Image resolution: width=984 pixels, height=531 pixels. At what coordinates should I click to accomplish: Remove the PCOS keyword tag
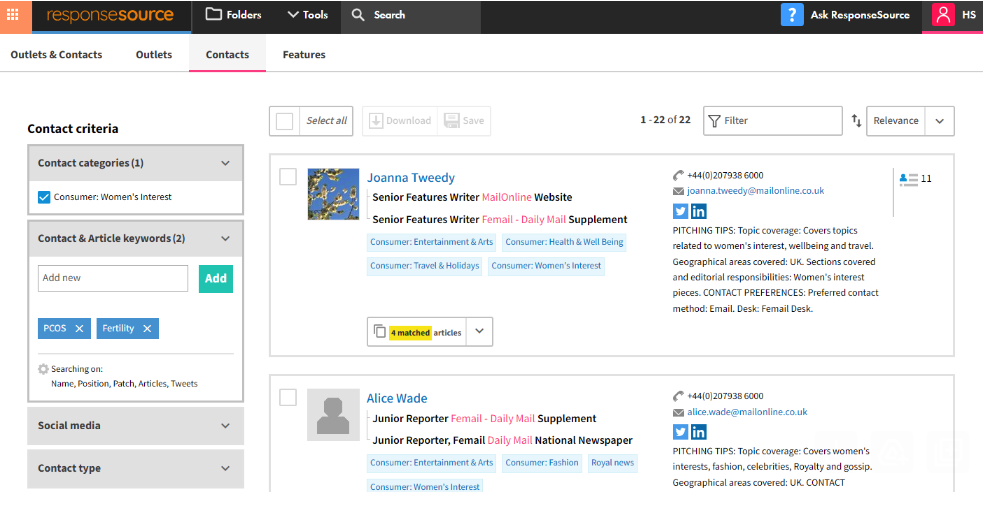[80, 329]
